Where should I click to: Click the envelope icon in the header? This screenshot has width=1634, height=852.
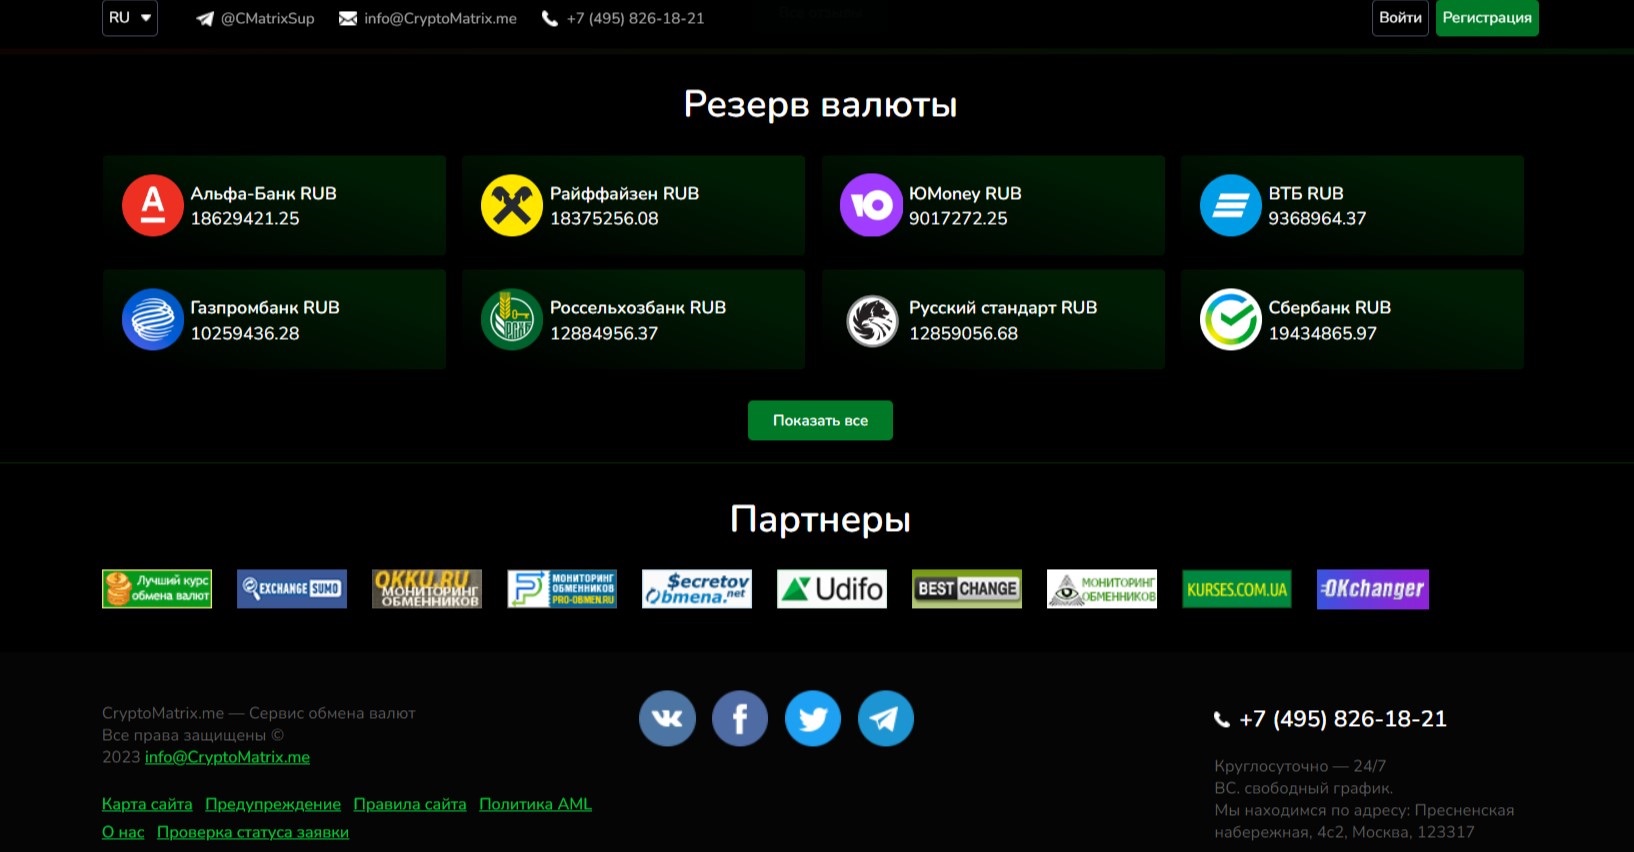point(348,19)
